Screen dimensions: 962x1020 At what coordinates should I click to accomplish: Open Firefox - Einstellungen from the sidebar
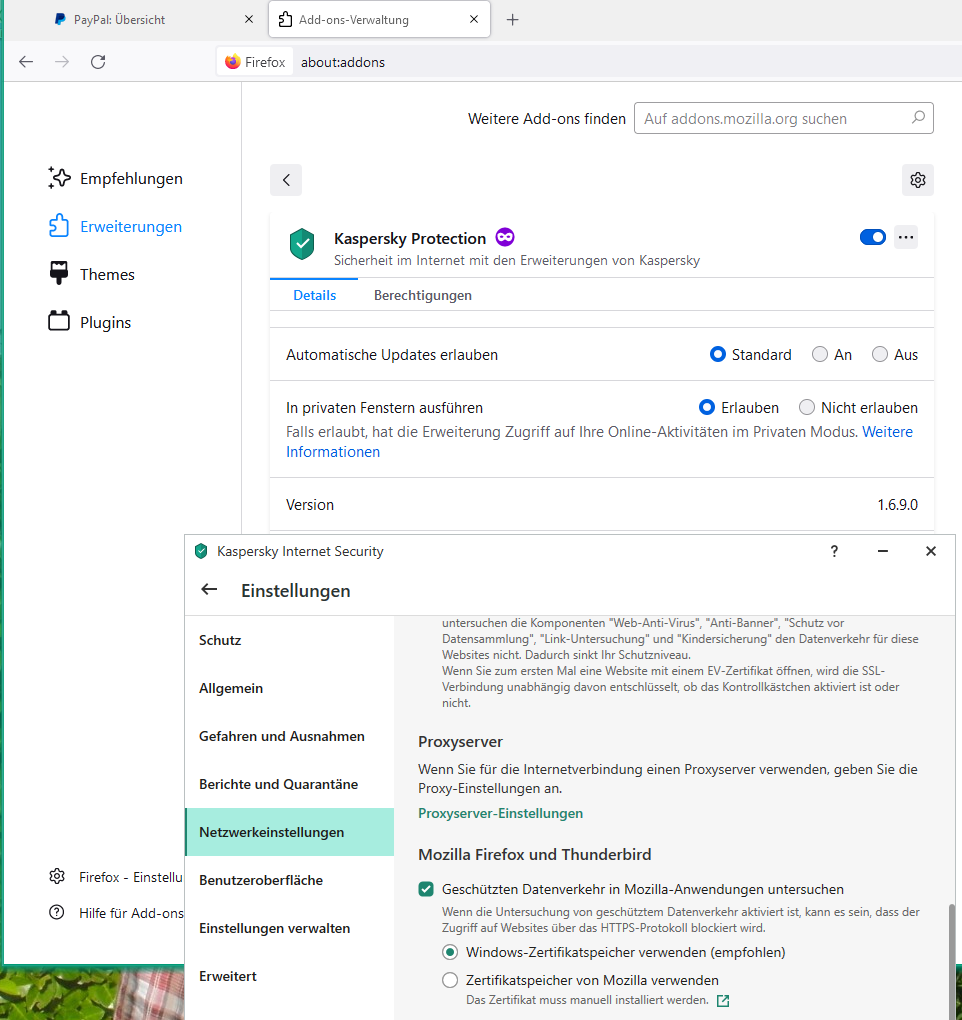click(x=116, y=877)
